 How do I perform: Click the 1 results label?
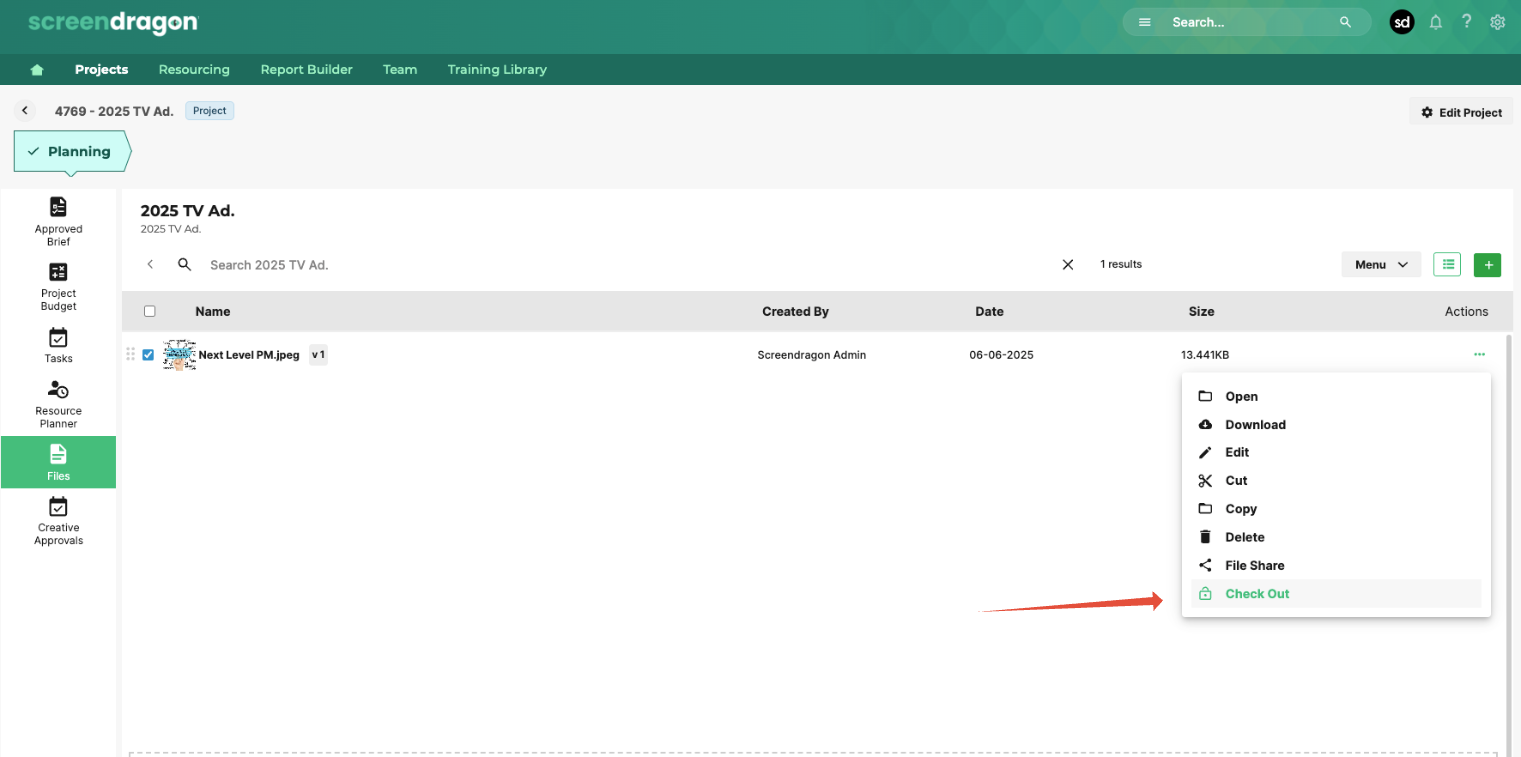(x=1121, y=265)
